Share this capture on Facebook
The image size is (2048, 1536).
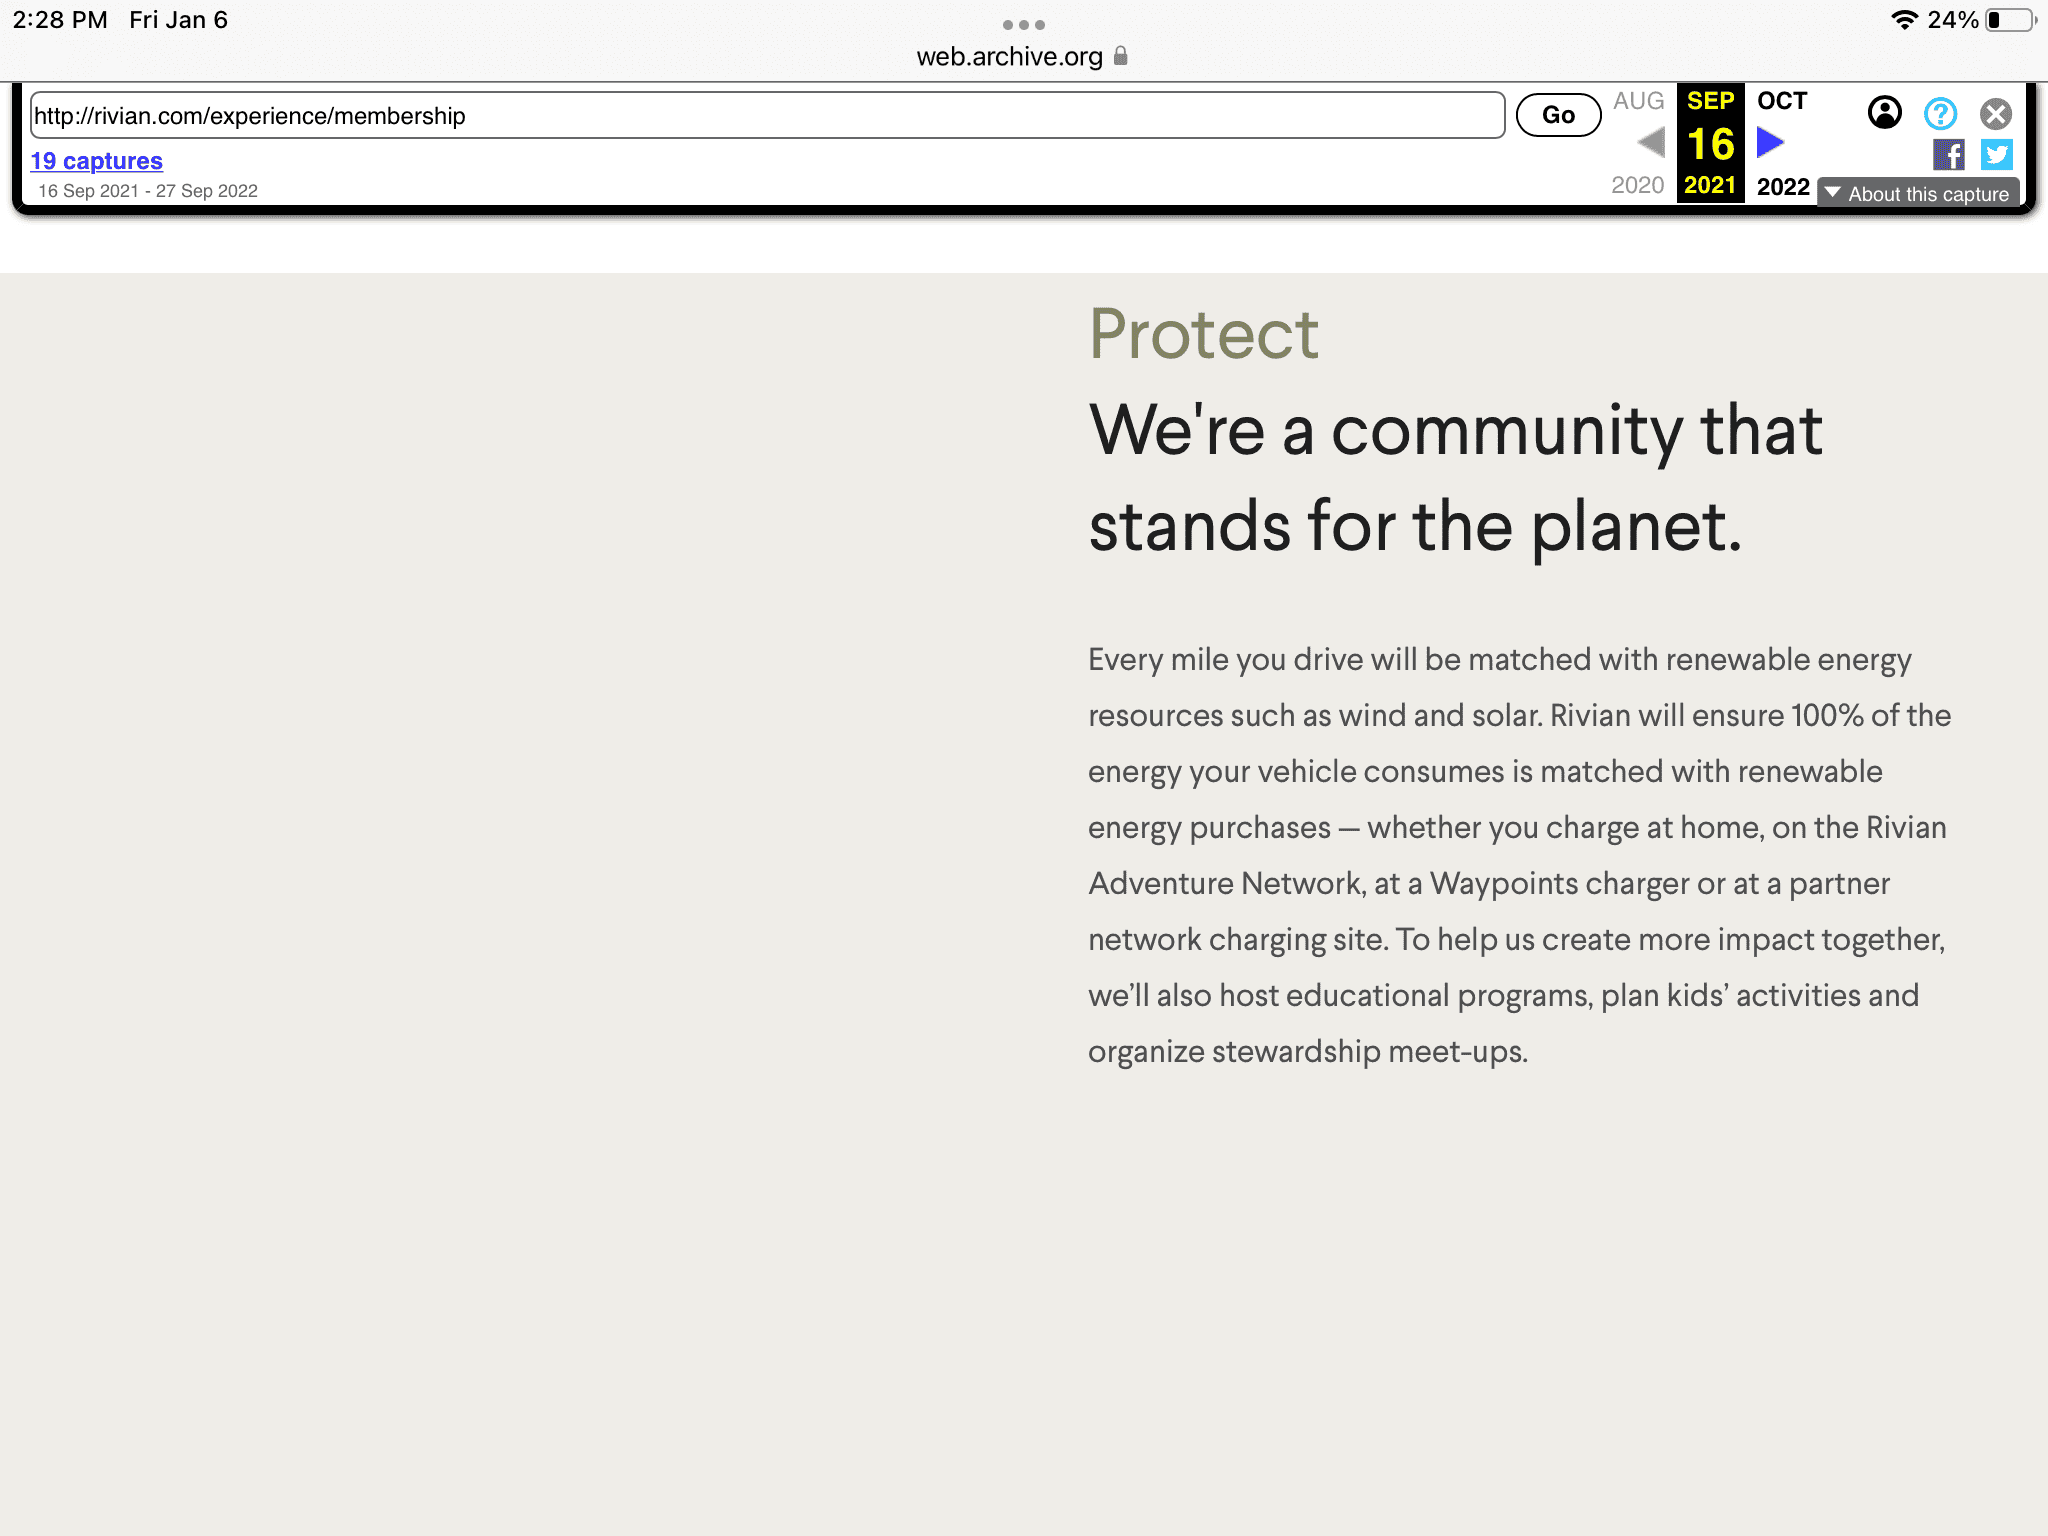(1948, 154)
